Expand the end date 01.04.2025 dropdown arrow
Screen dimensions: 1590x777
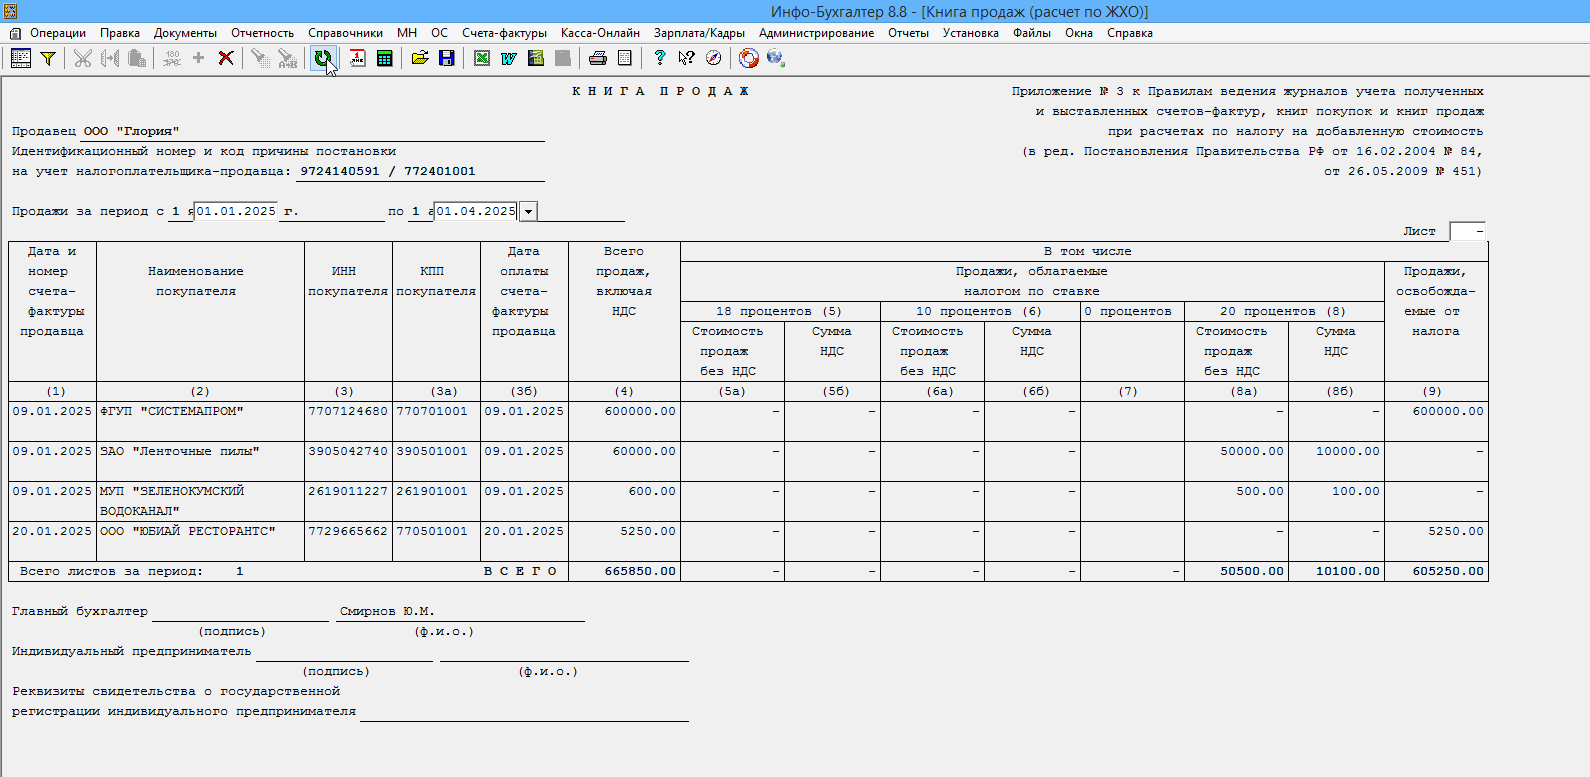[528, 211]
